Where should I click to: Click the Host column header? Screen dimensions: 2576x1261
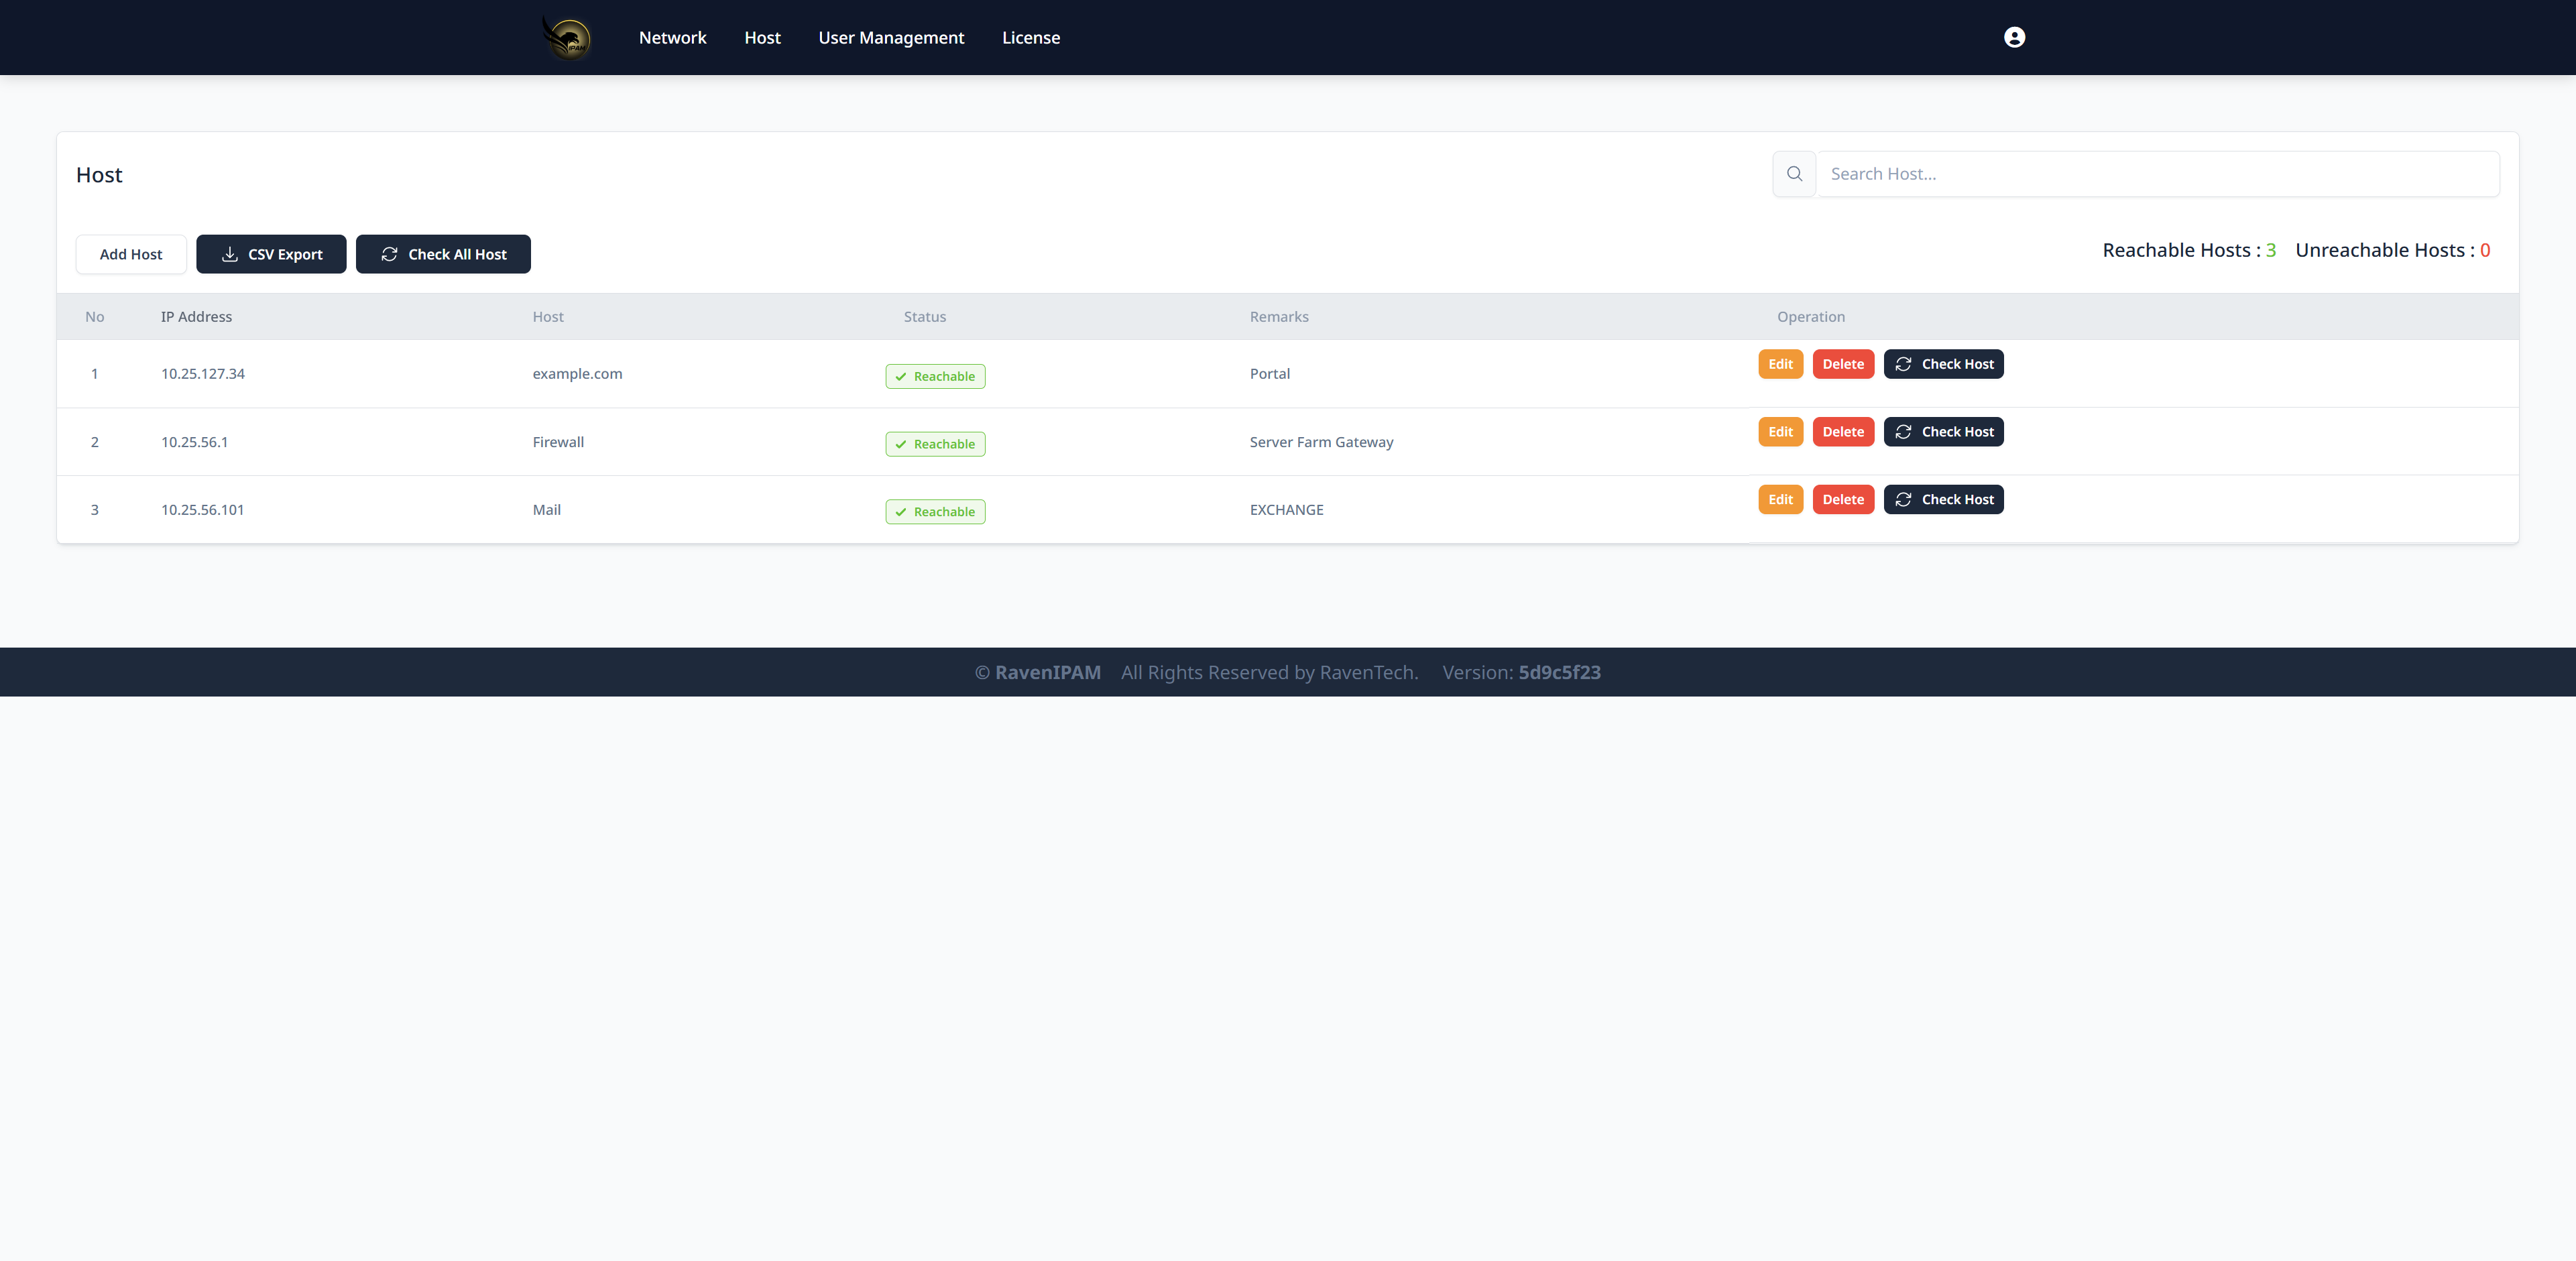pos(548,317)
